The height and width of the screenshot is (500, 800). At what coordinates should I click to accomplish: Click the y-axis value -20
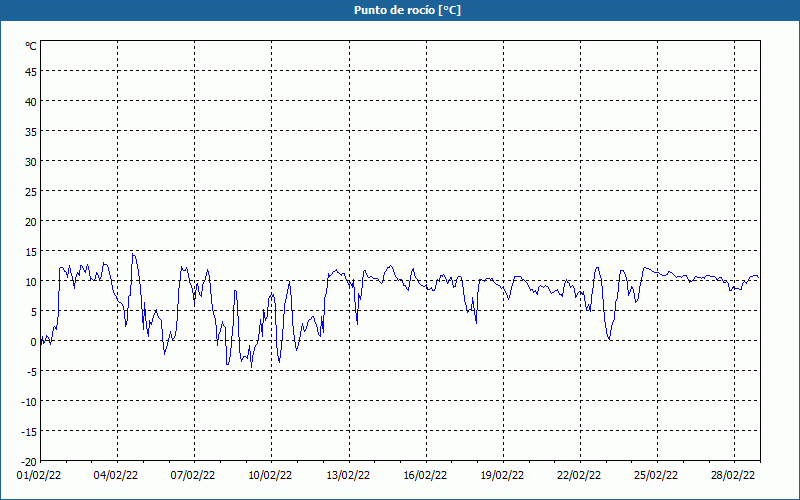29,462
